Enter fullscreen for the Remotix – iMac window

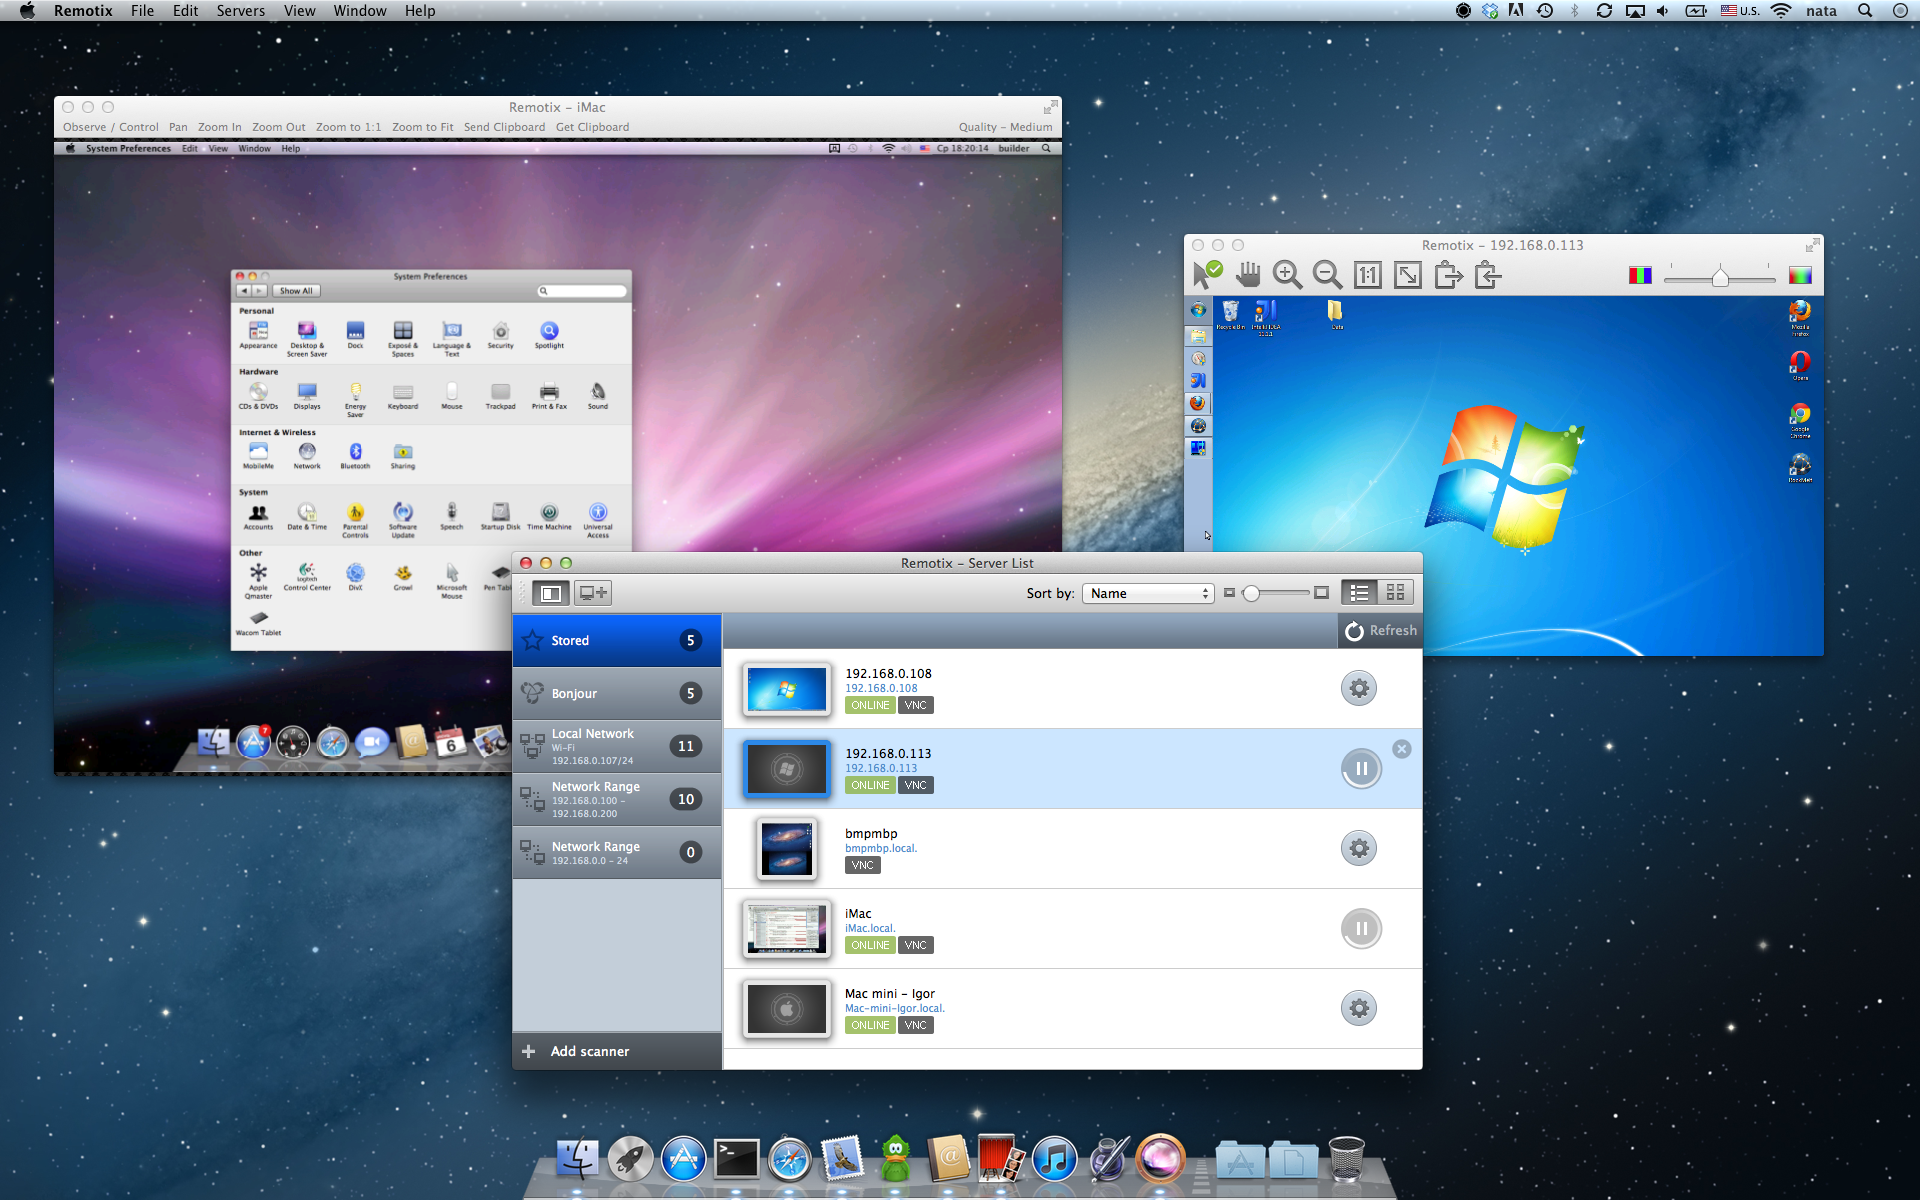[x=1050, y=107]
